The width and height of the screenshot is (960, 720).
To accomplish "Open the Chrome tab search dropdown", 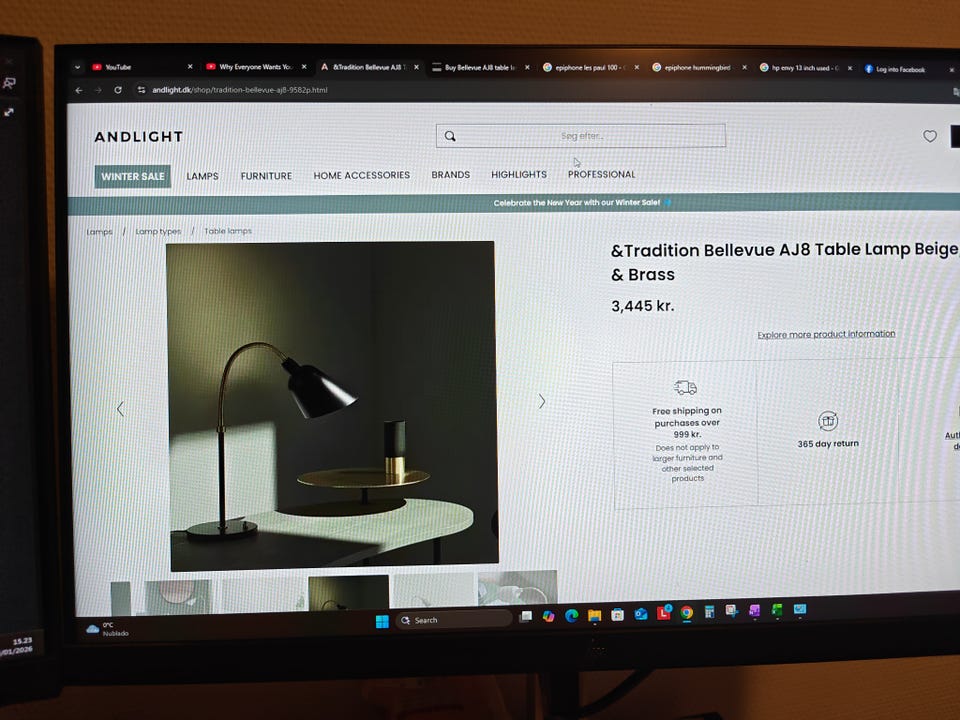I will (77, 67).
